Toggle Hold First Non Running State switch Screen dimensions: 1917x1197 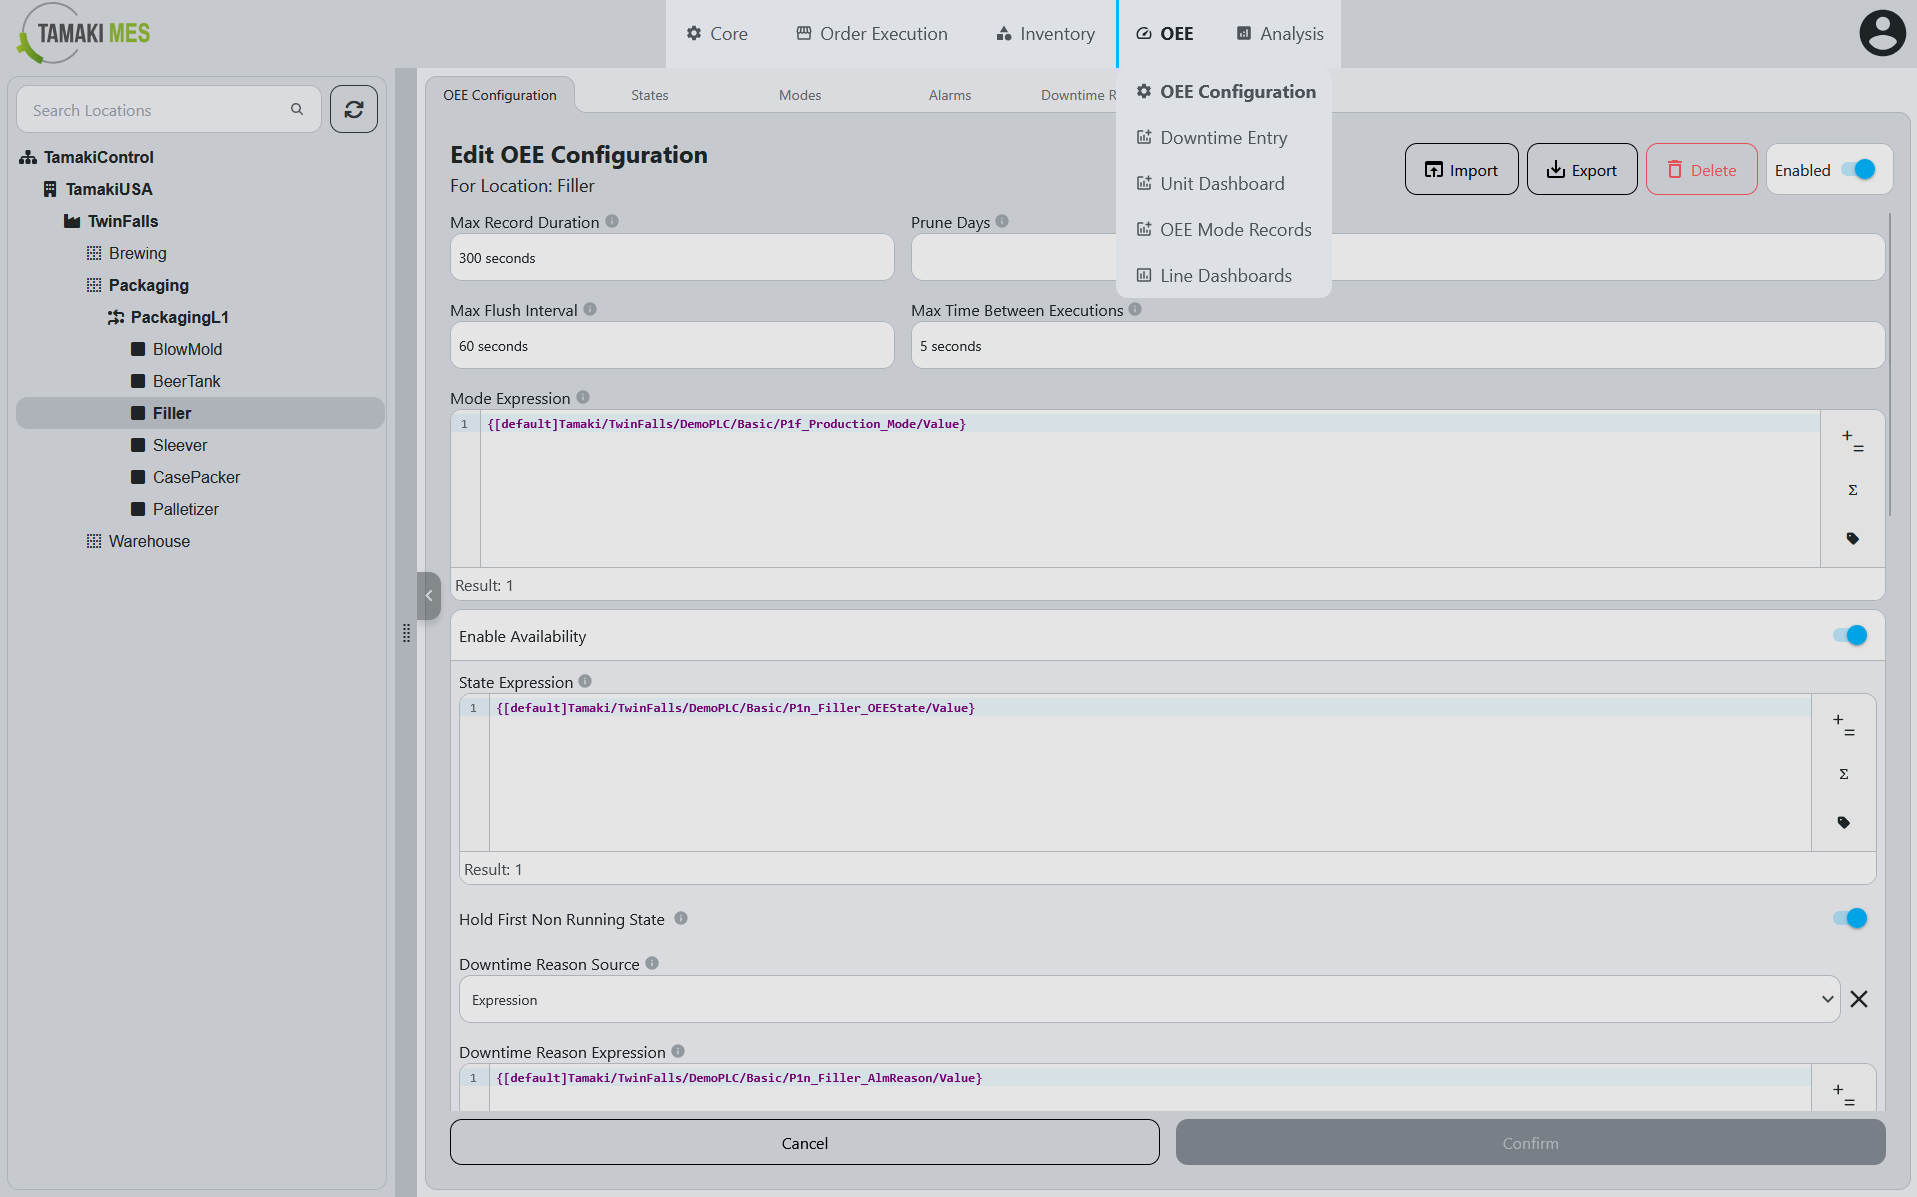(x=1850, y=918)
